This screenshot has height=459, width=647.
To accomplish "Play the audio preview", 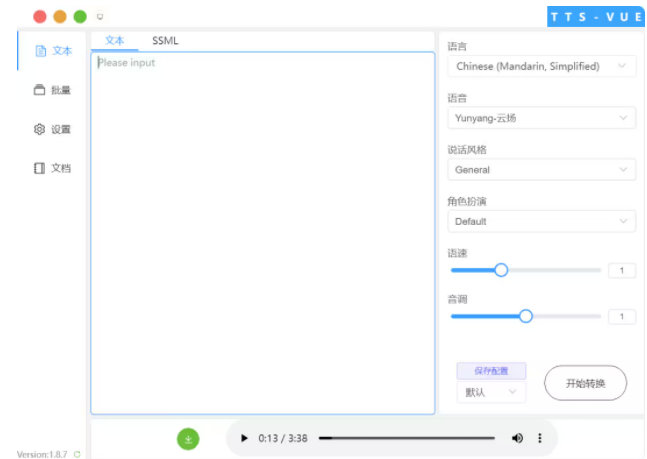I will click(244, 438).
